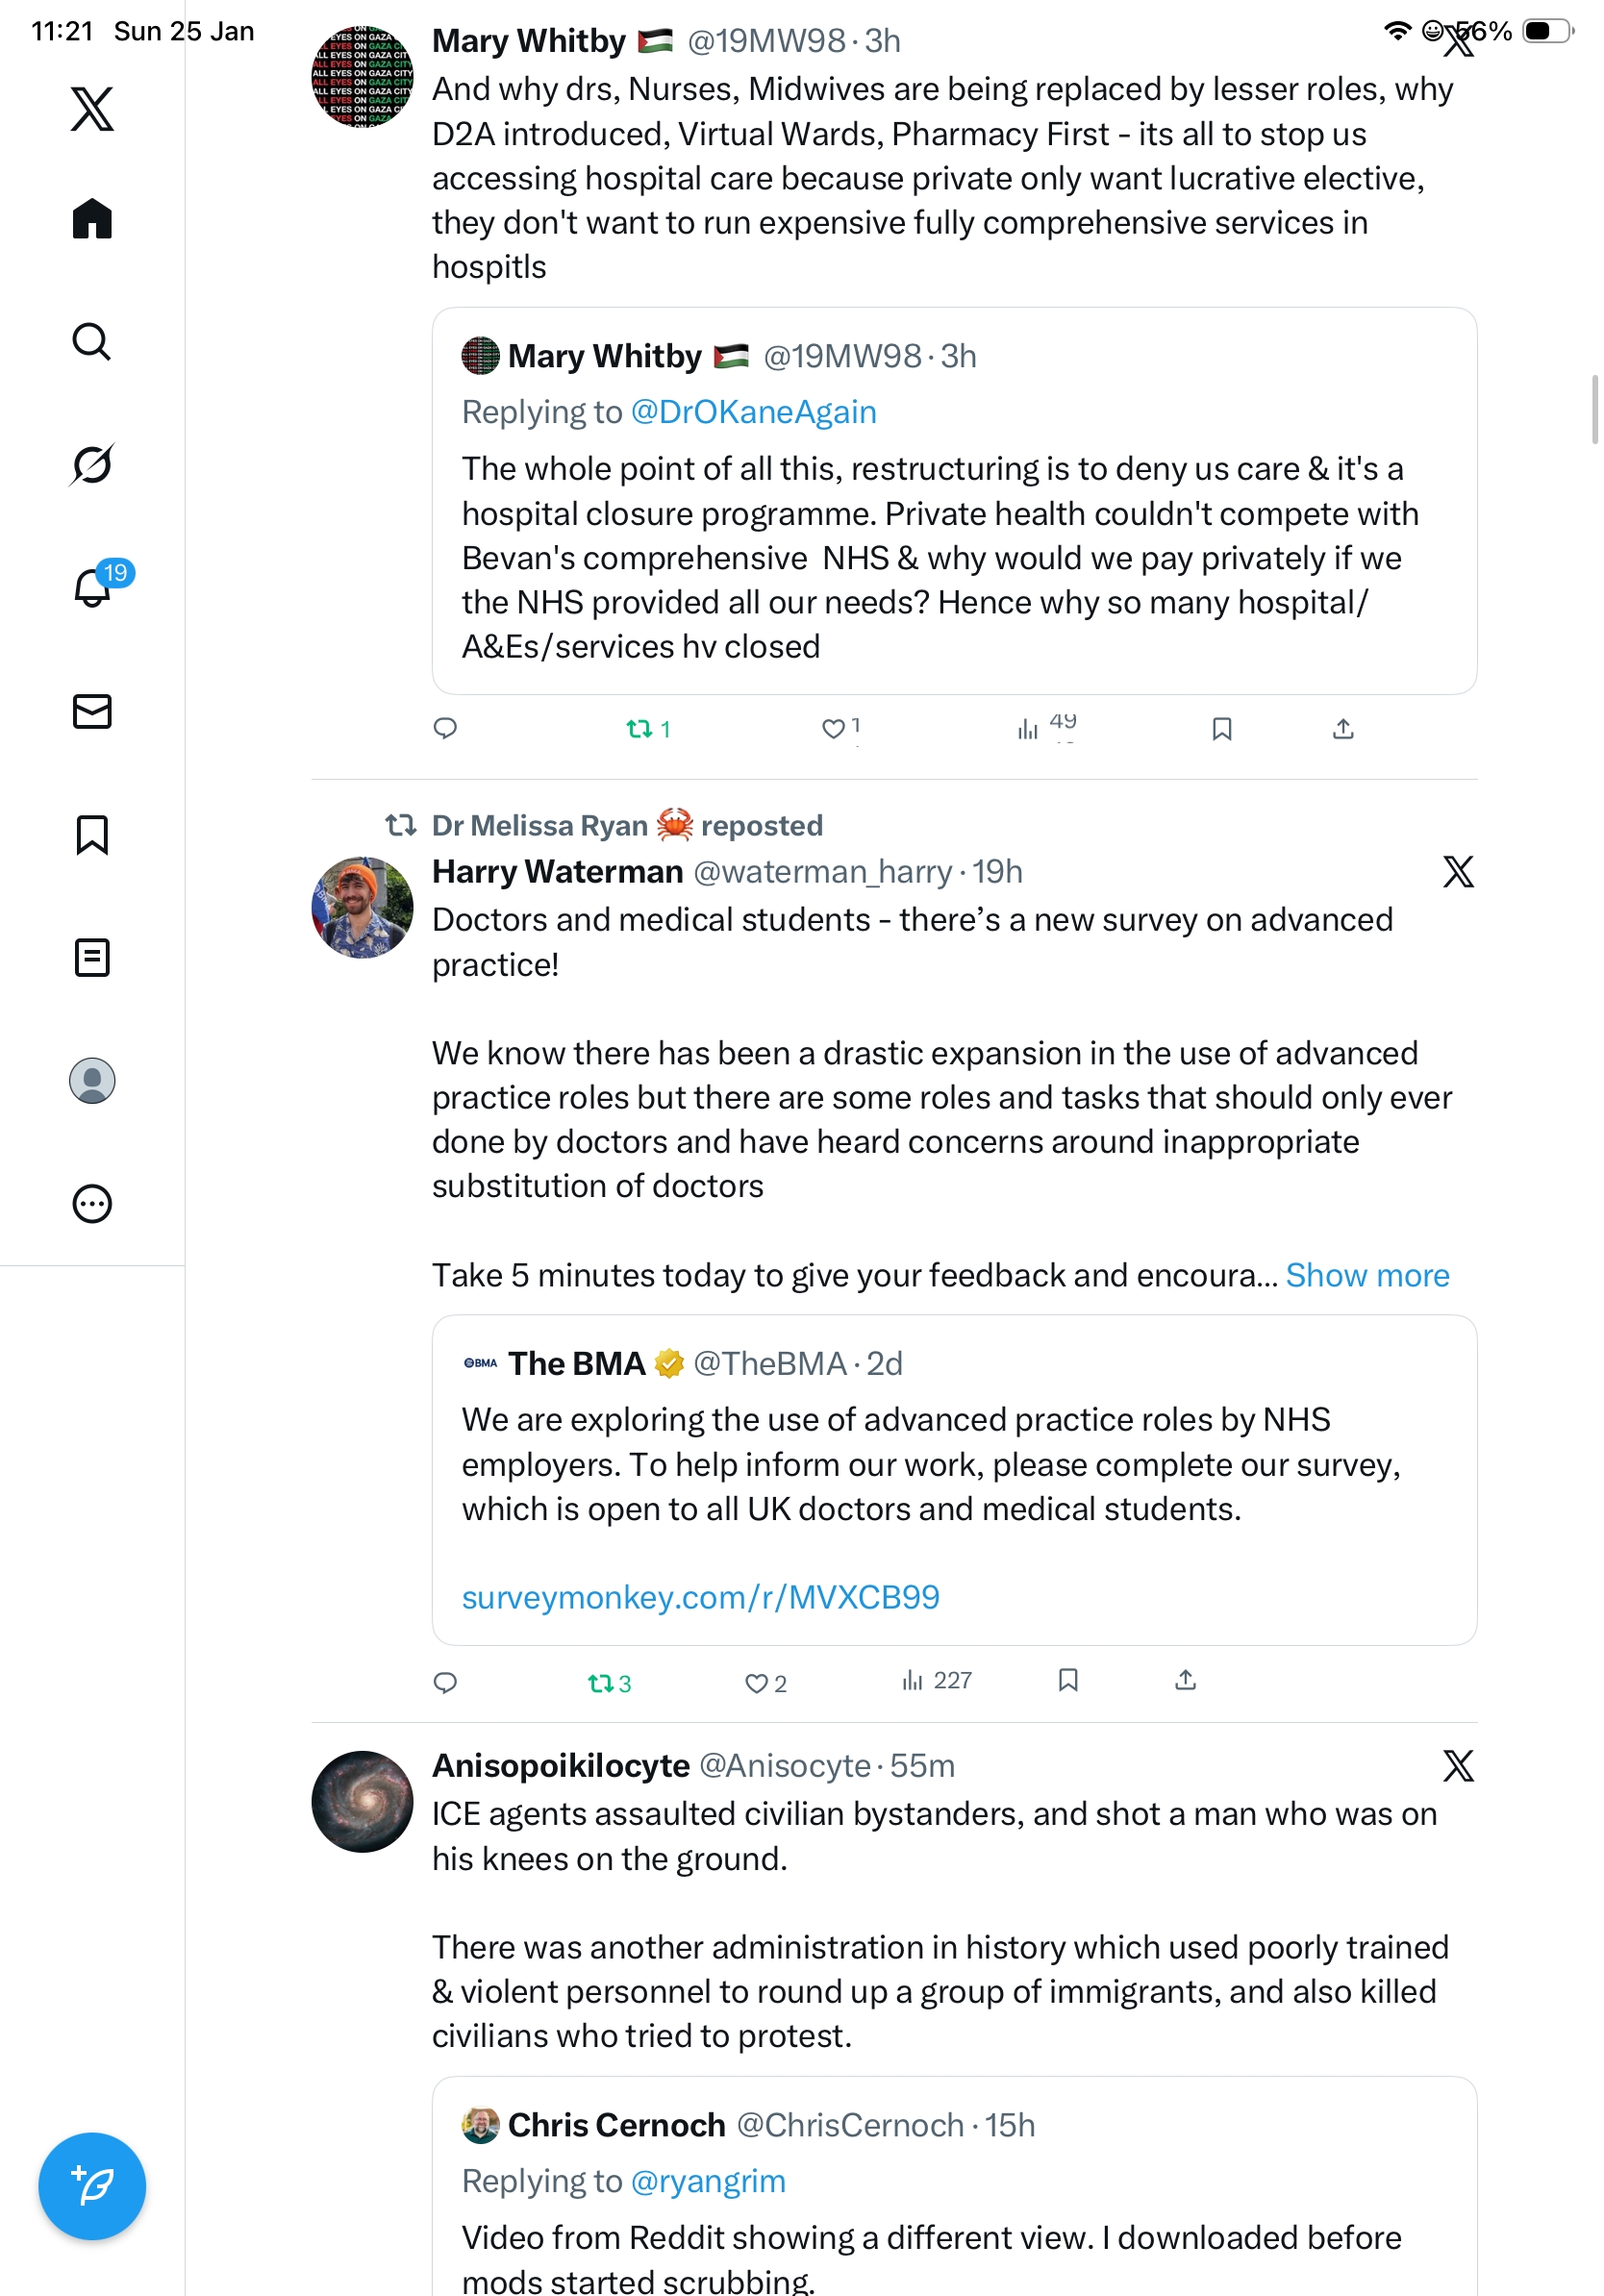Go to X logo at sidebar top
The width and height of the screenshot is (1604, 2296).
[92, 108]
